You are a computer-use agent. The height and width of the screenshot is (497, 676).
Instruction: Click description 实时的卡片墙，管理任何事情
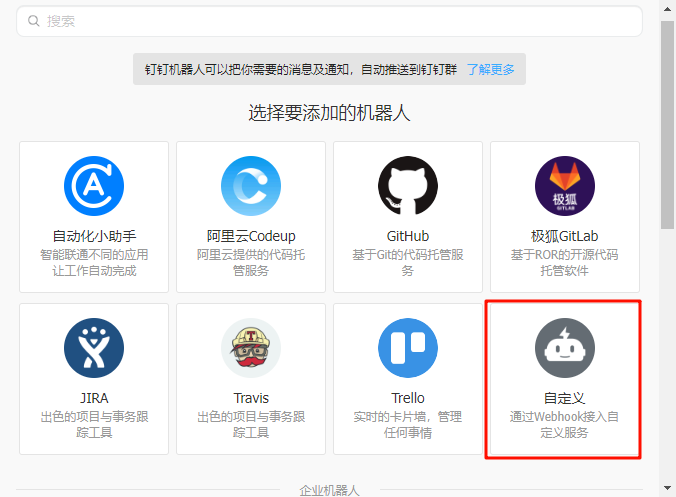click(x=408, y=425)
